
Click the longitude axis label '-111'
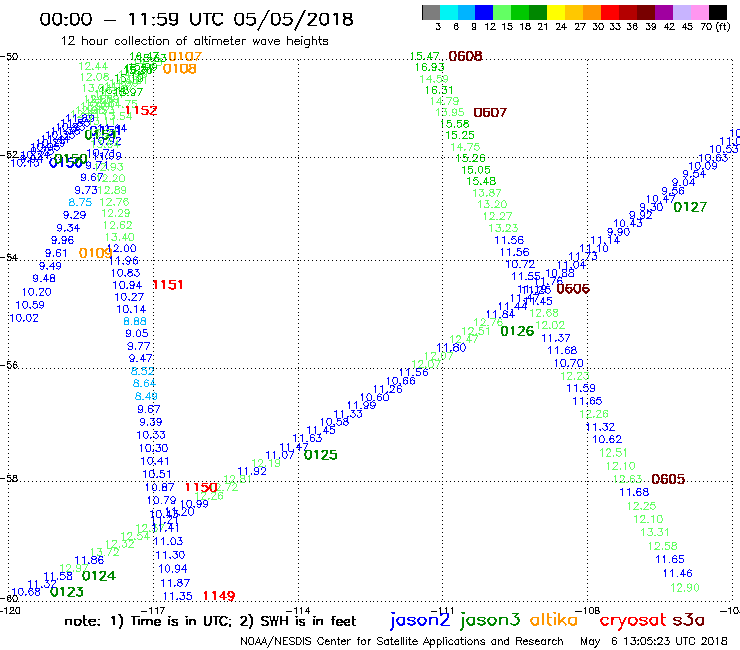[443, 610]
